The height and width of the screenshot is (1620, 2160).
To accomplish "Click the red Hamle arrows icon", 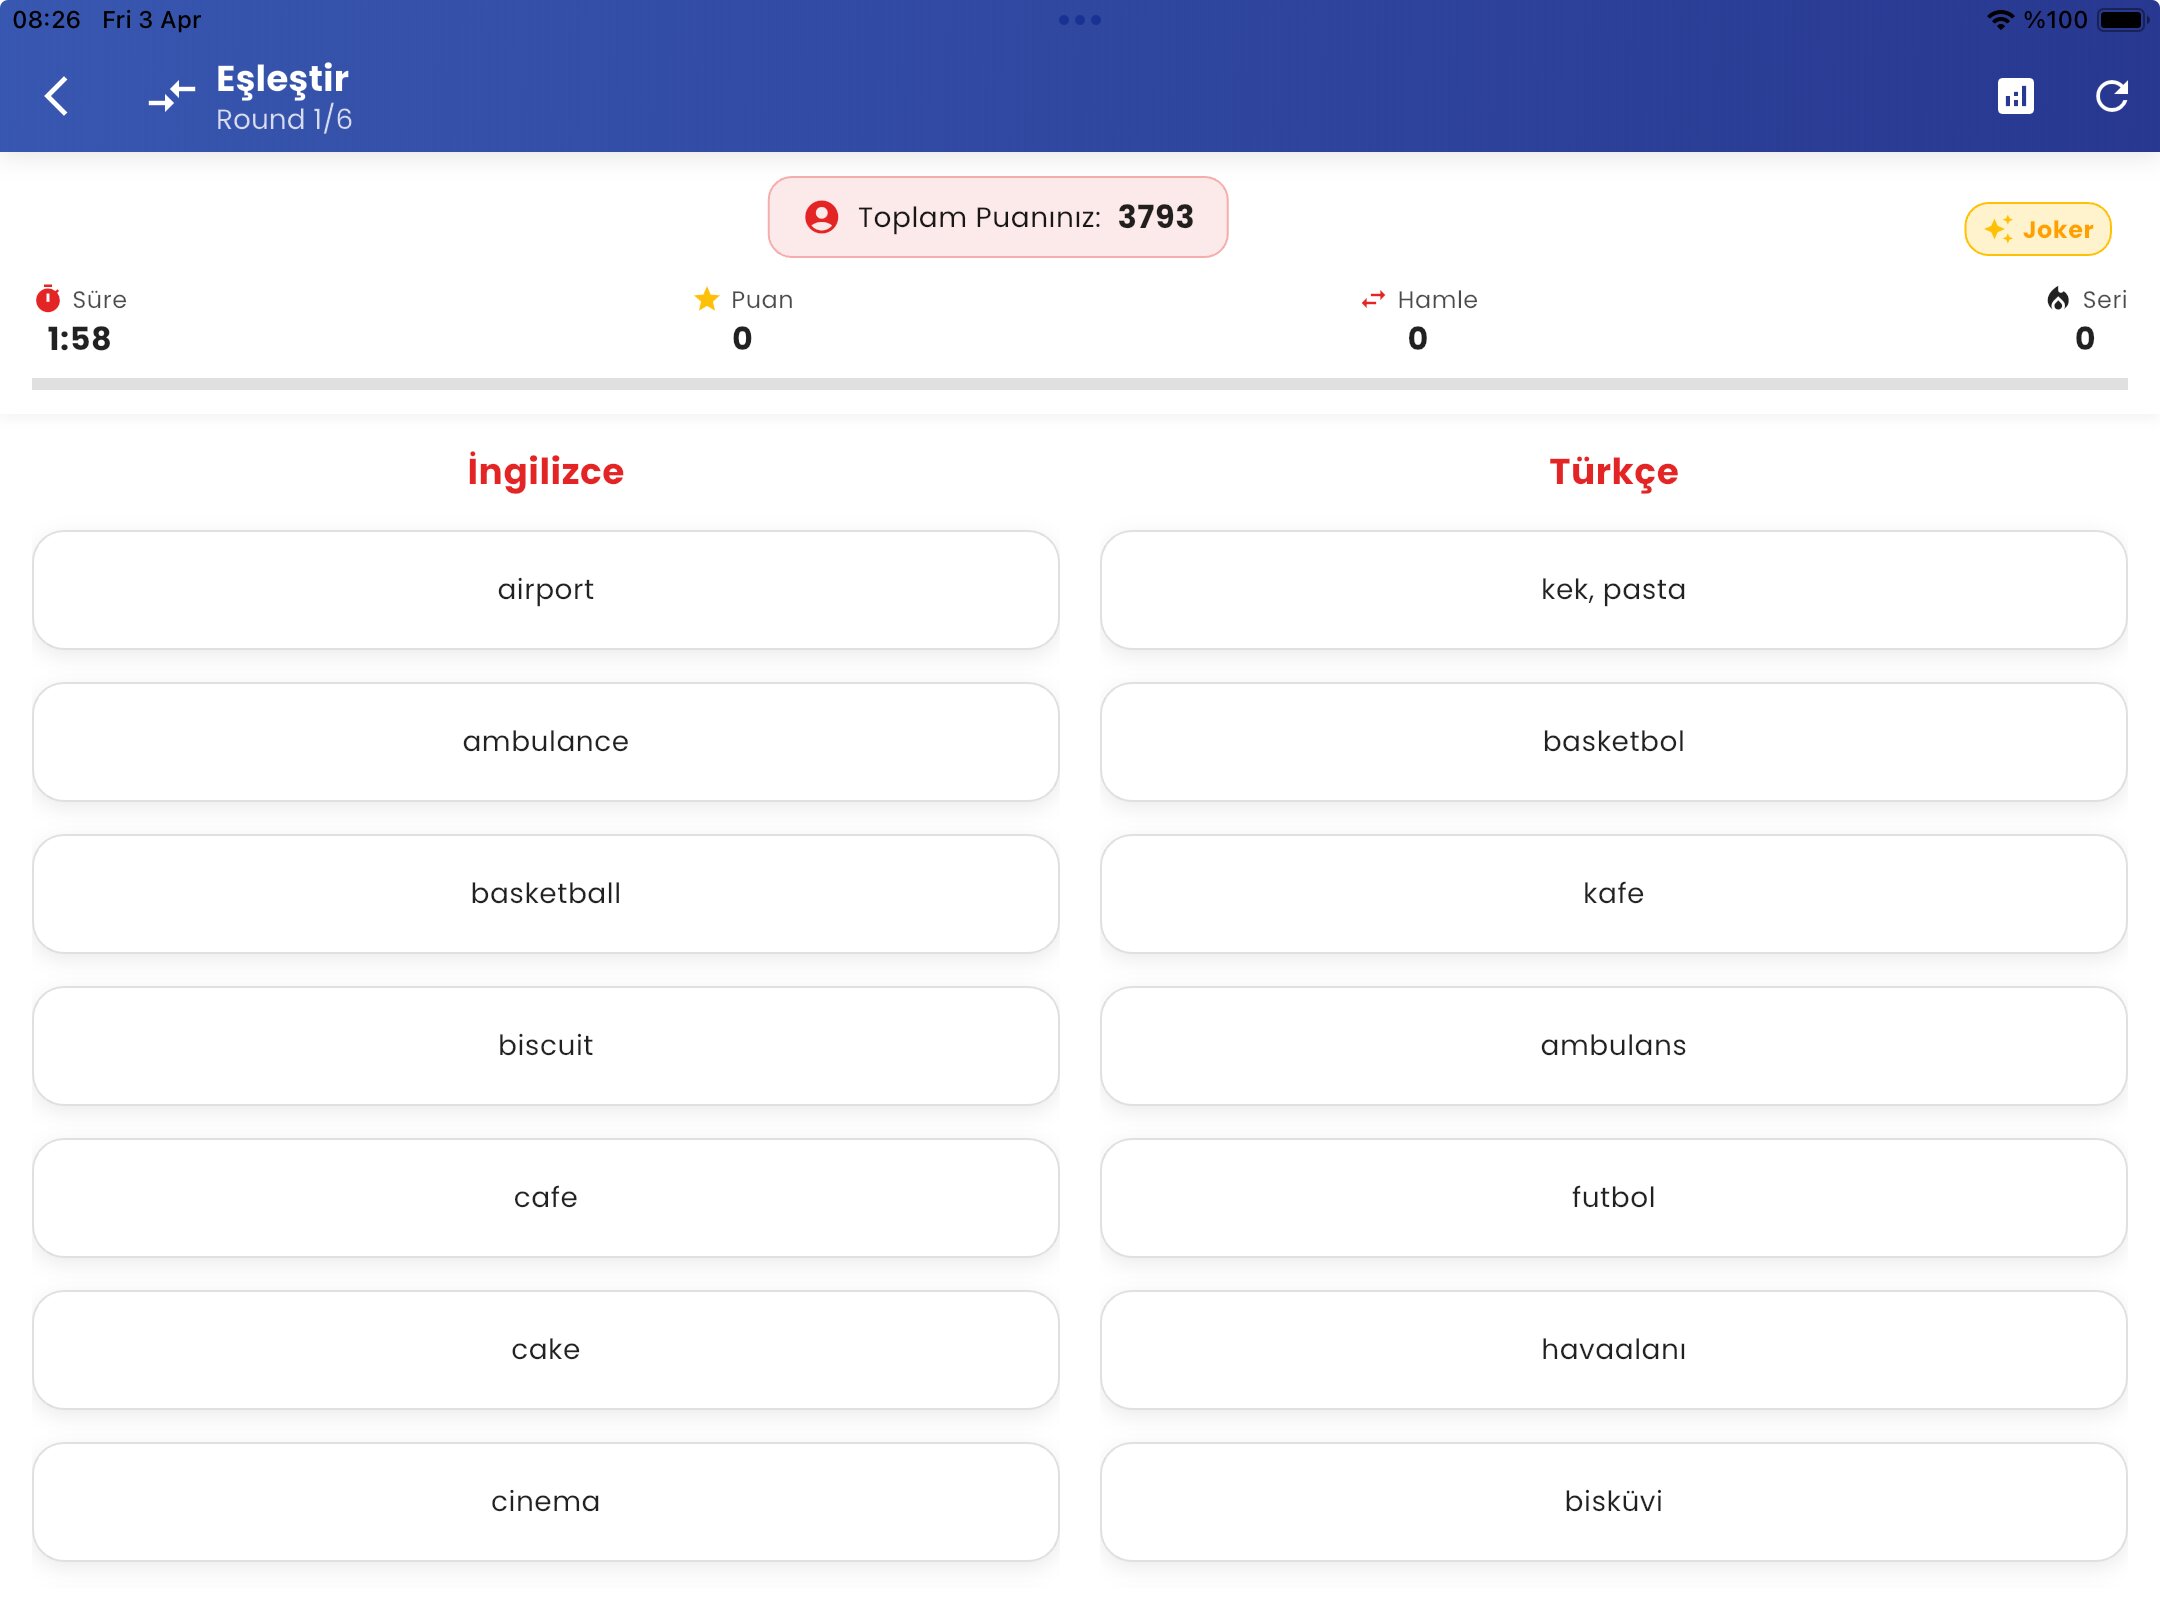I will tap(1373, 299).
